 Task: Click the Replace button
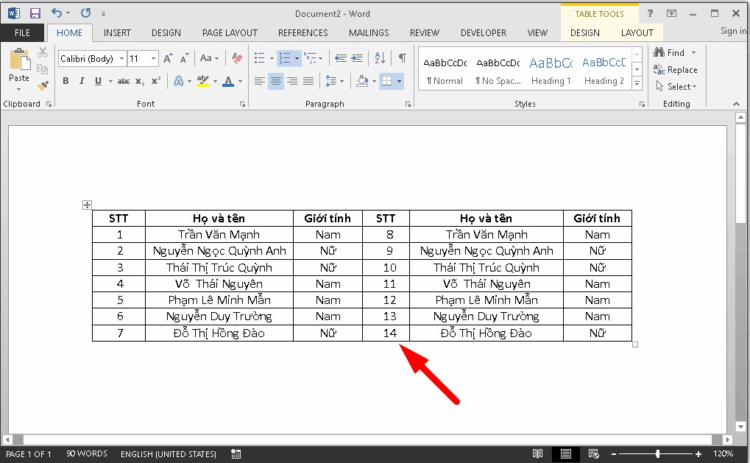pos(676,70)
